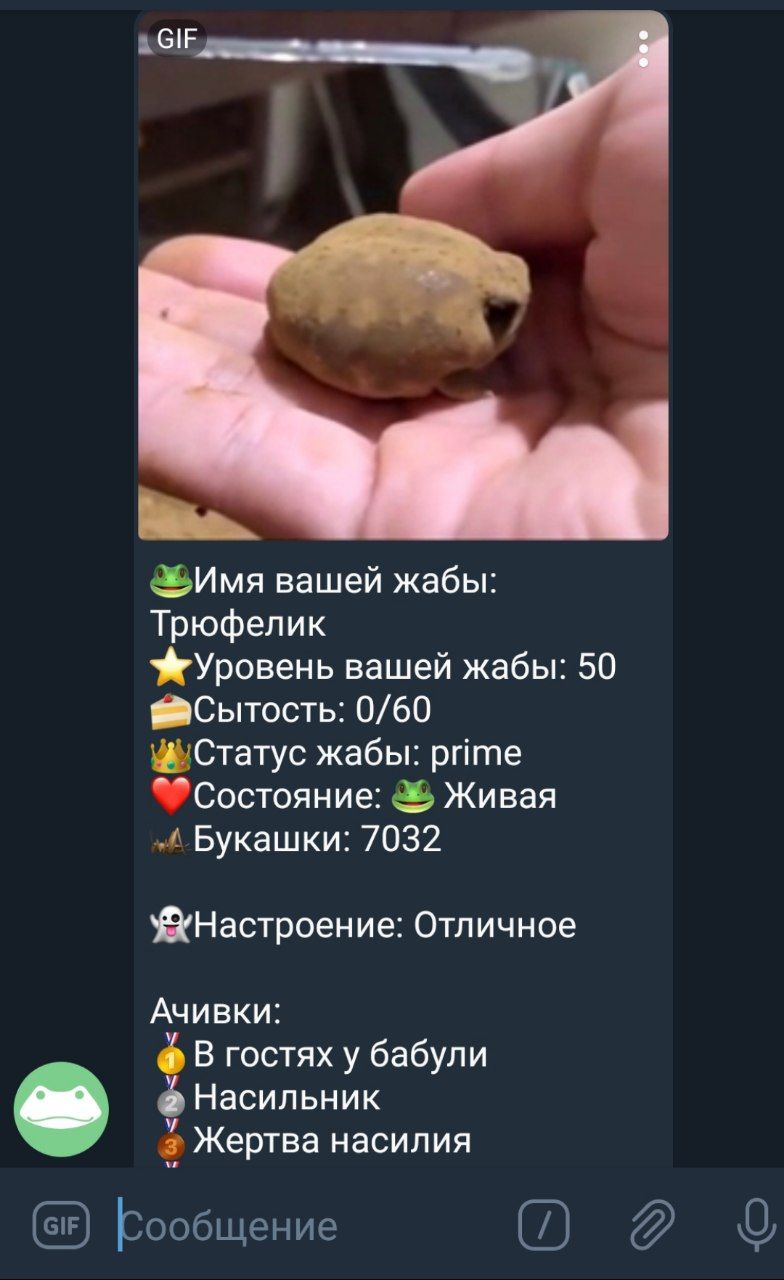Tap the red heart emoji beside Состояние
This screenshot has height=1280, width=784.
coord(171,796)
